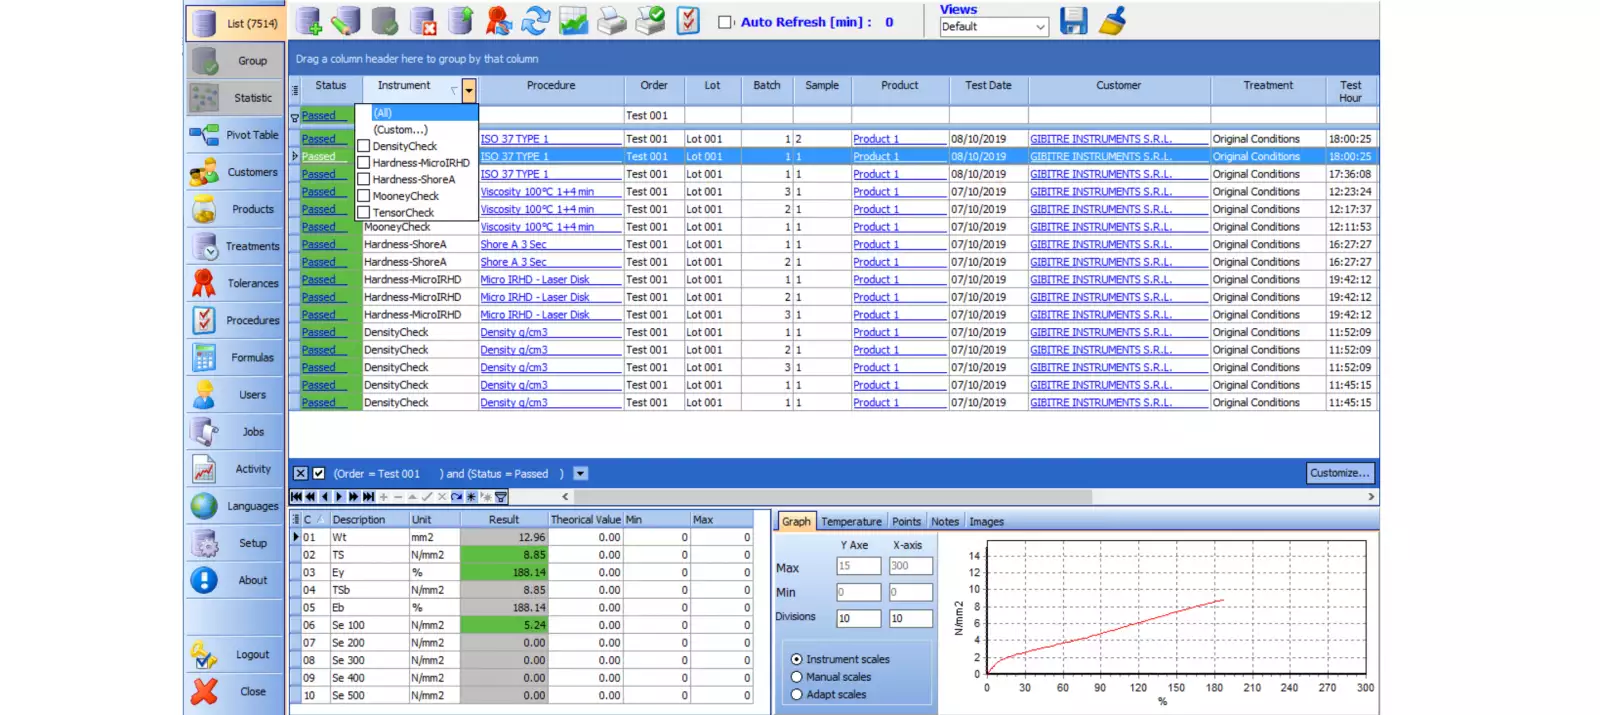The image size is (1600, 715).
Task: Open the Notes tab
Action: coord(944,522)
